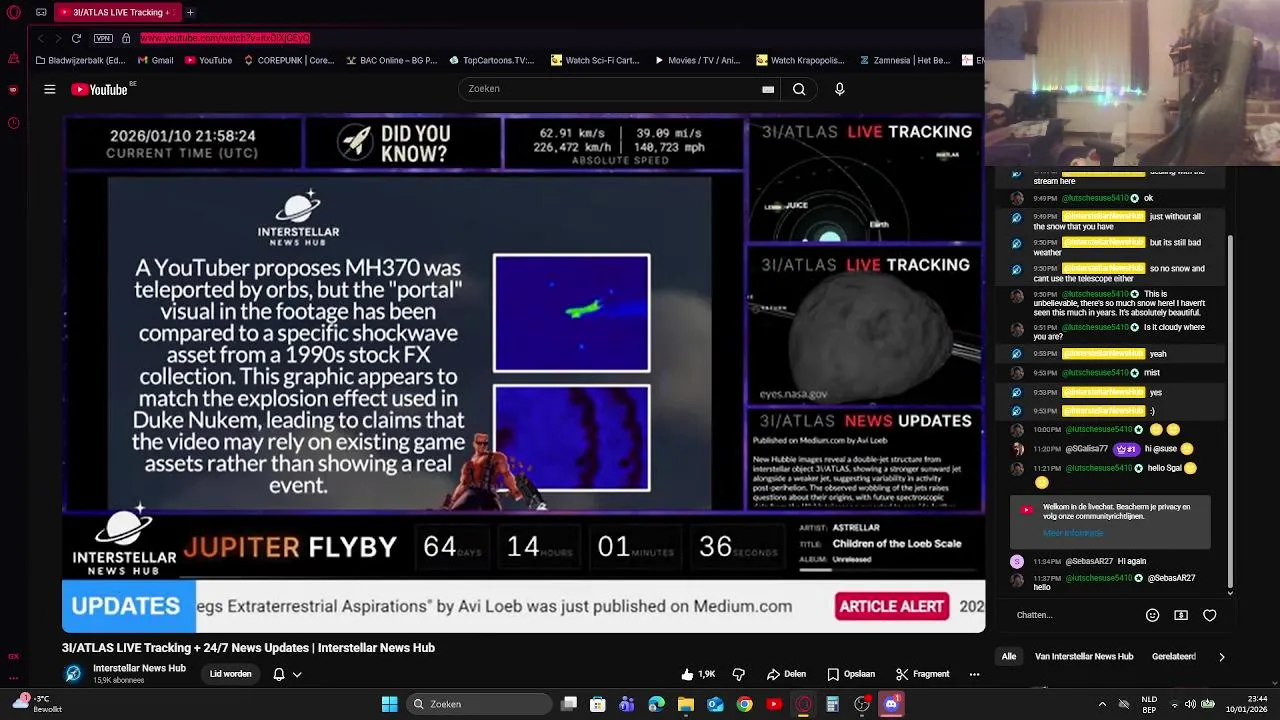Open the Zamnesia bookmark
1280x720 pixels.
coord(905,60)
